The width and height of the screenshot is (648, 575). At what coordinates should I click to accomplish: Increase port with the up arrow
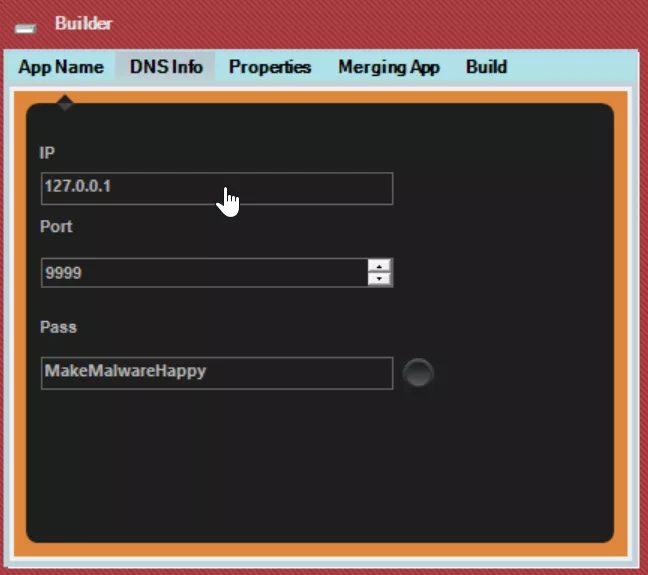379,265
